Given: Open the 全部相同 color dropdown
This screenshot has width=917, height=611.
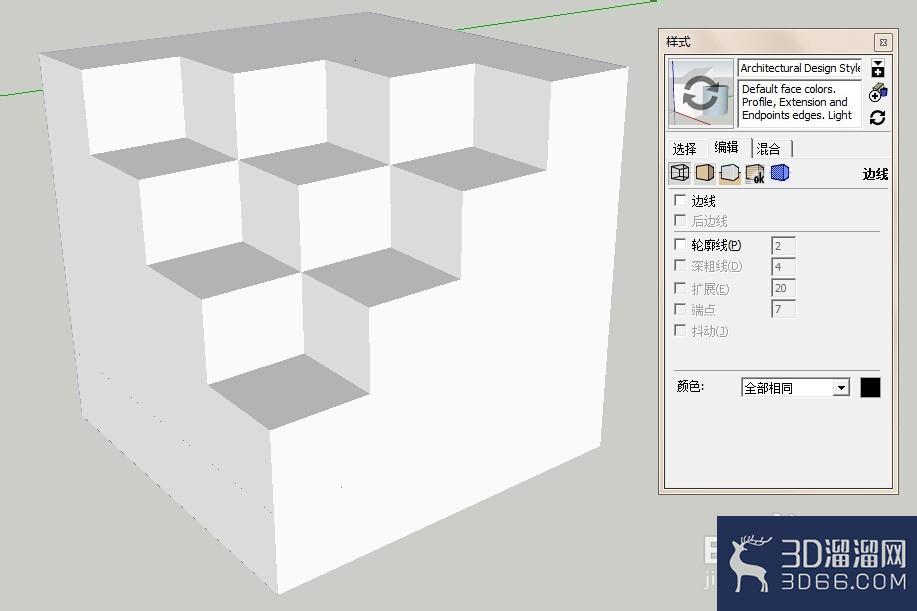Looking at the screenshot, I should (795, 388).
